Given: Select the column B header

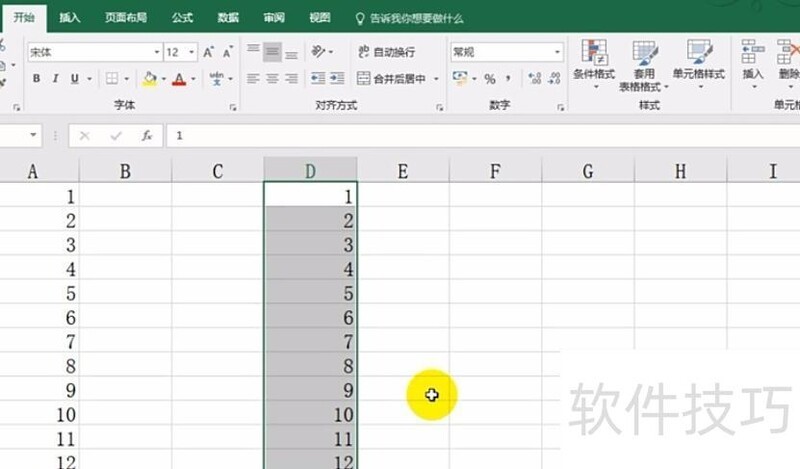Looking at the screenshot, I should (125, 171).
